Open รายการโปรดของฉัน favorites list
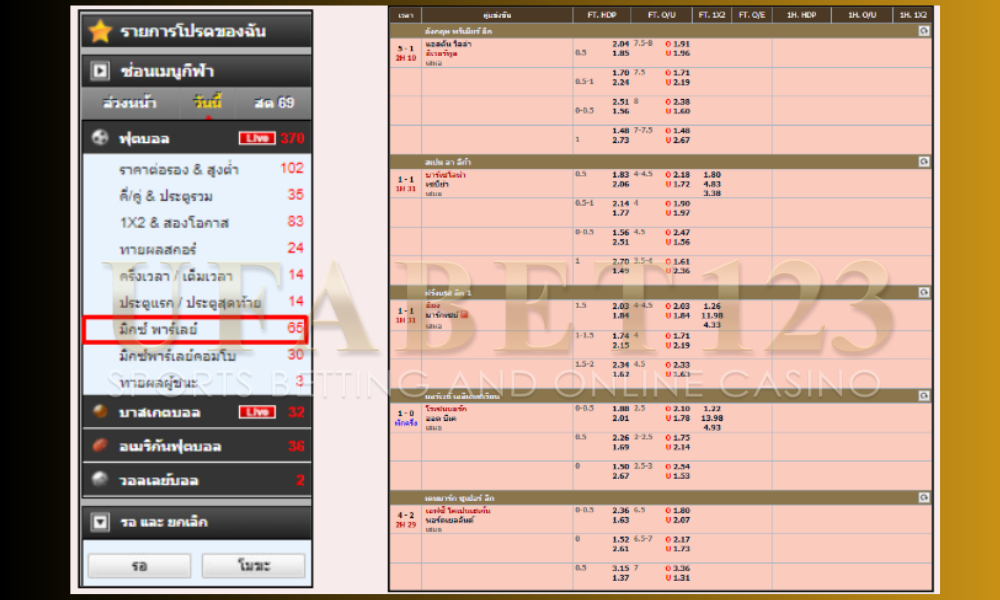Screen dimensions: 1000x600 pos(196,31)
